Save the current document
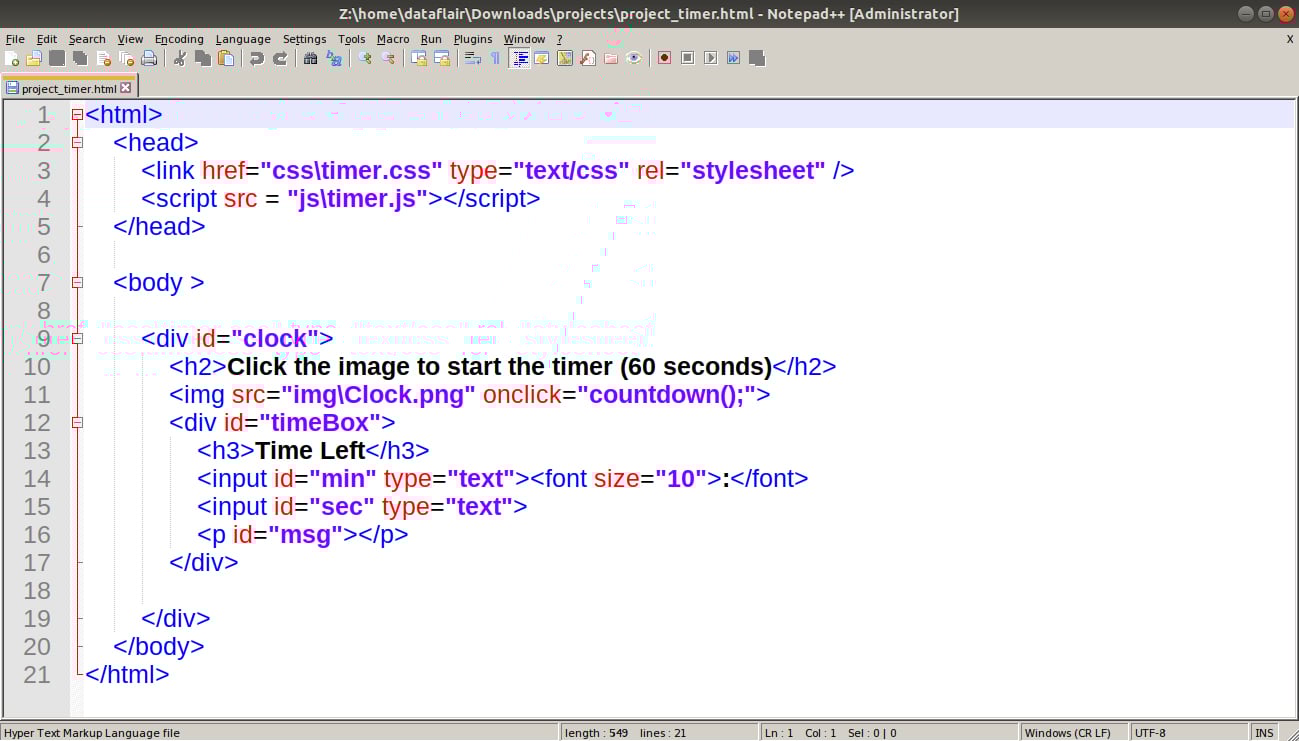 coord(56,58)
